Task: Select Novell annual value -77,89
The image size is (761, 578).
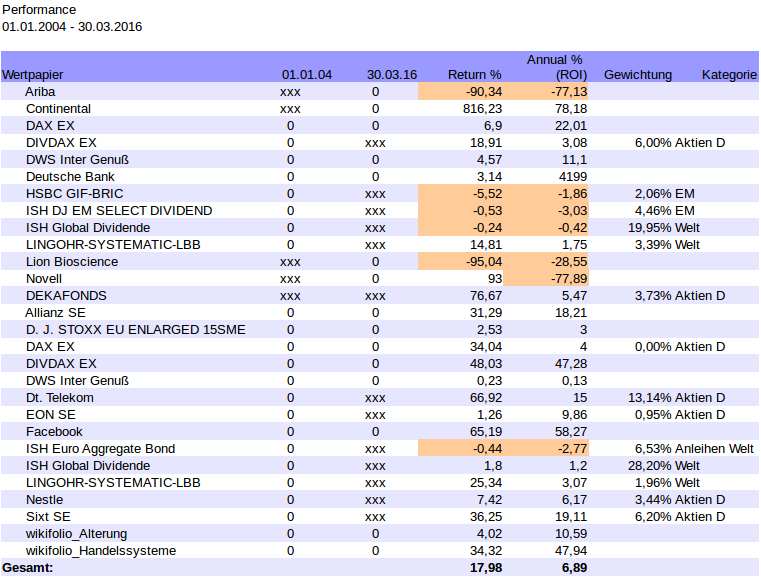Action: pyautogui.click(x=569, y=279)
